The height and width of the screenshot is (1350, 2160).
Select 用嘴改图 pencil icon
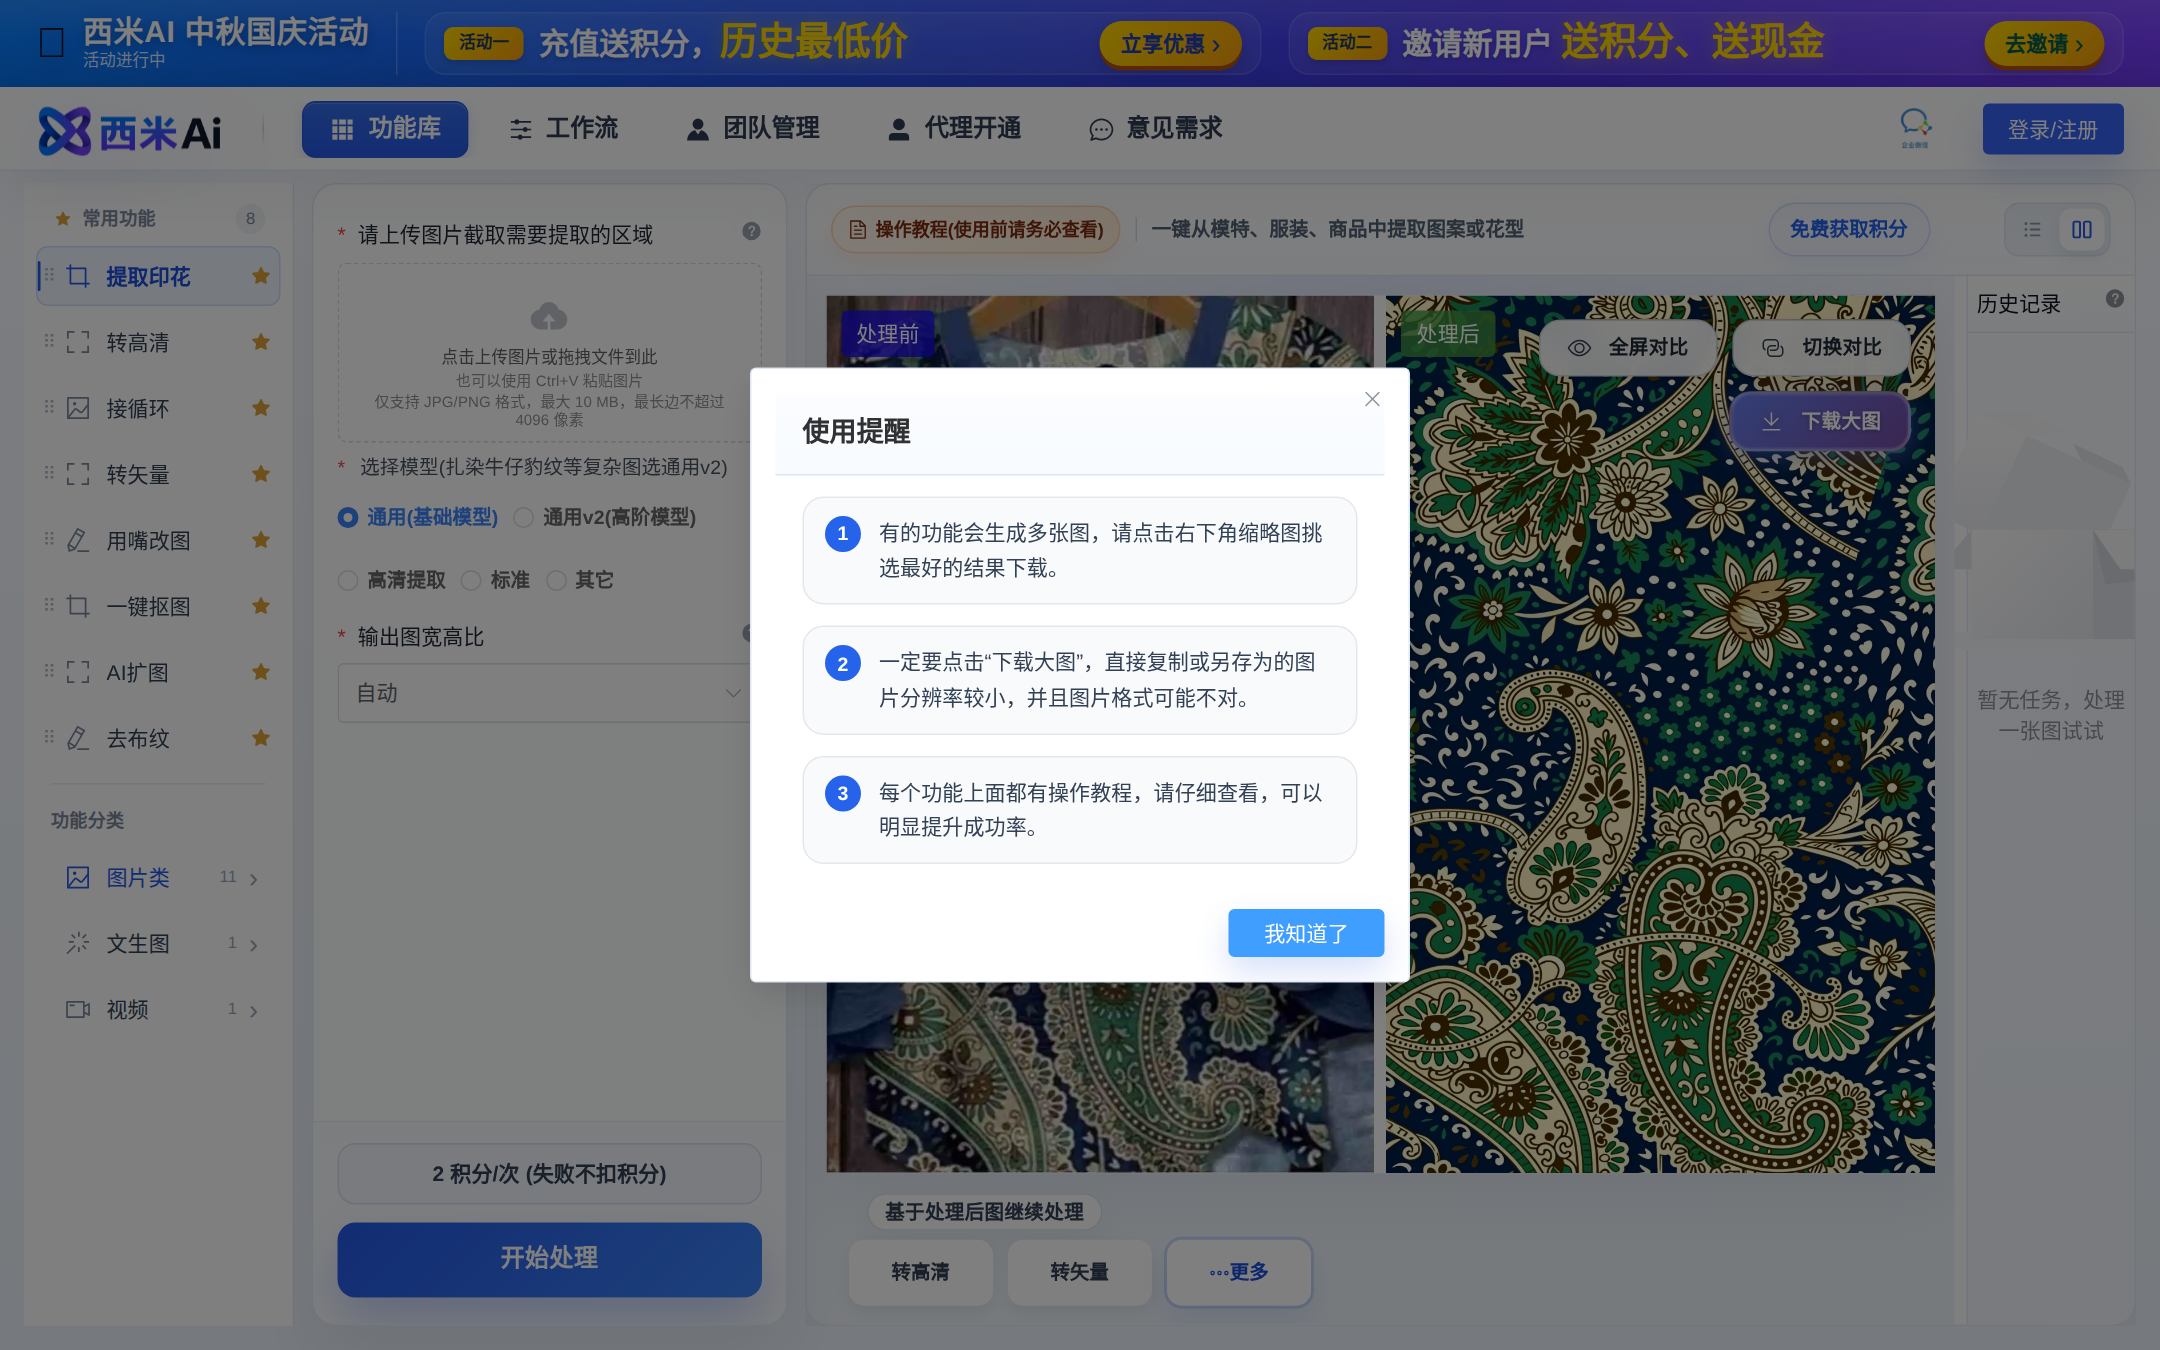78,541
